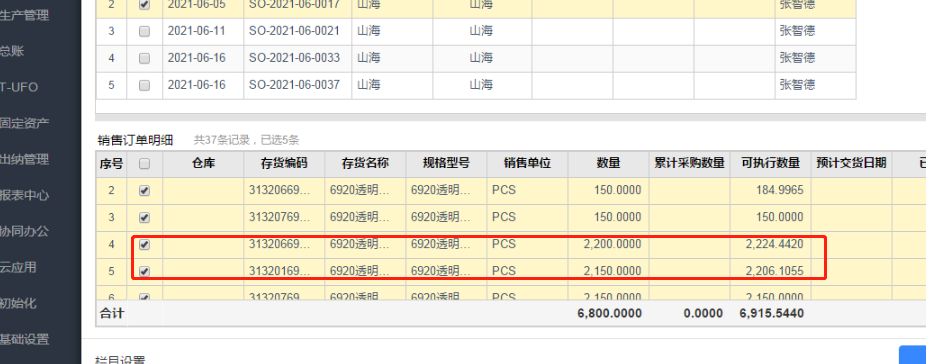Select SO-2021-06-0037 order number cell

point(298,85)
